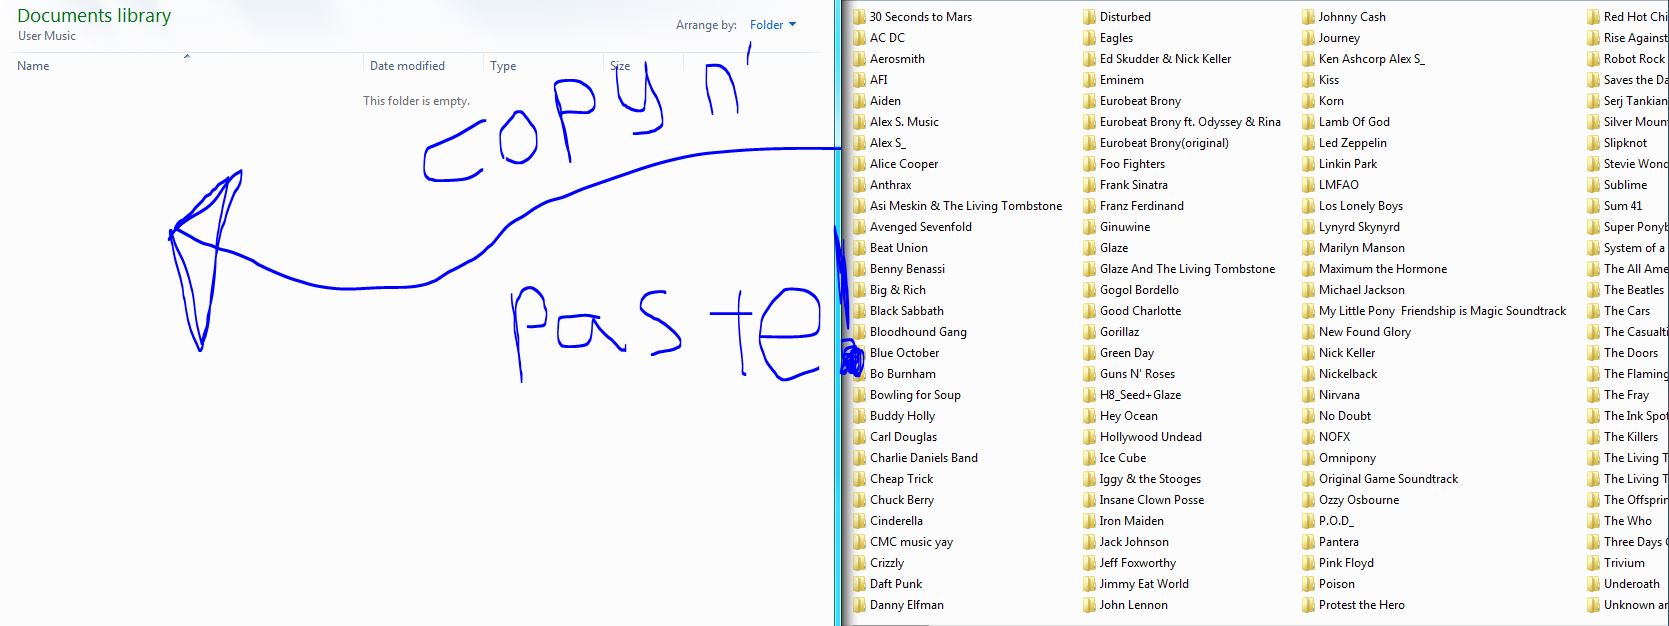Select the Green Day folder icon

[1089, 353]
